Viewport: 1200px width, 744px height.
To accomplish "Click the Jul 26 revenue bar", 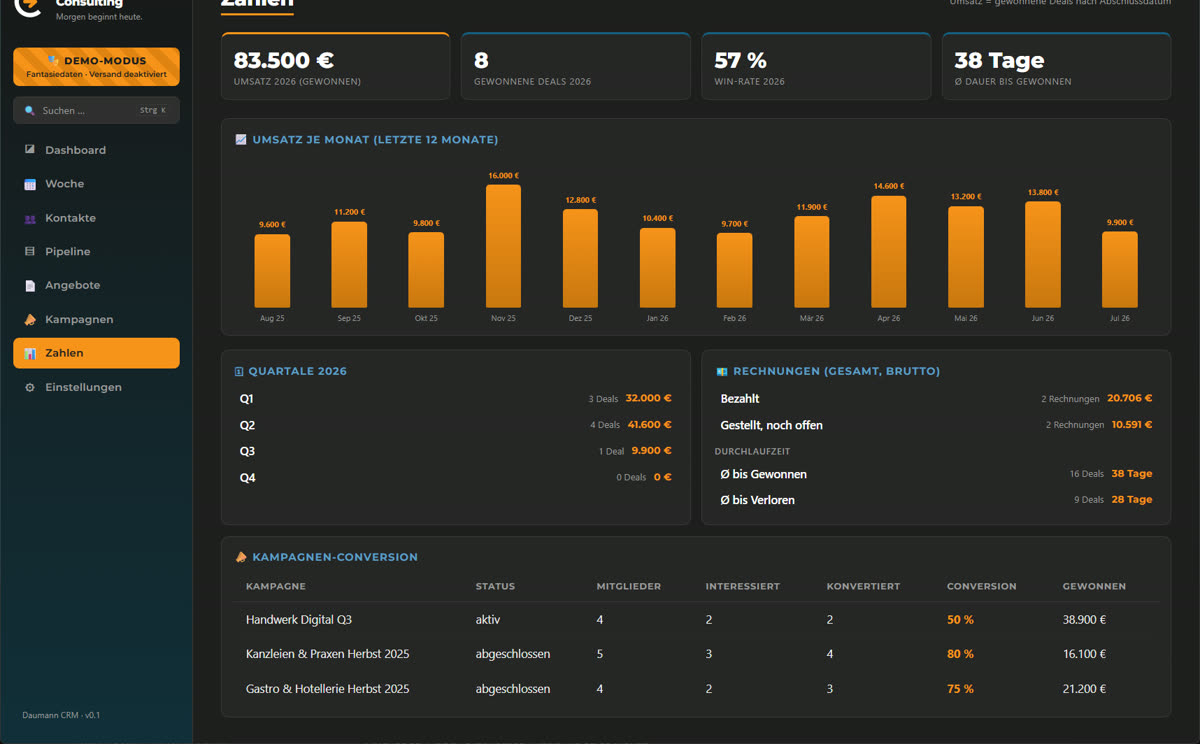I will click(1119, 270).
